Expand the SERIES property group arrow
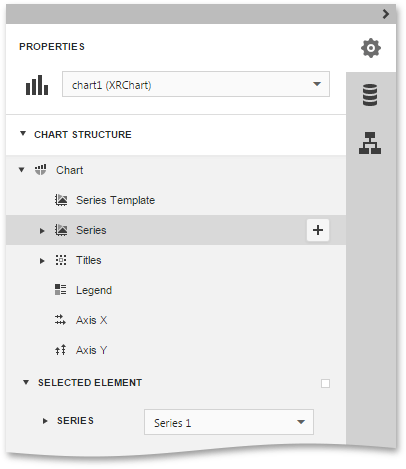Screen dimensions: 406x469 [45, 421]
